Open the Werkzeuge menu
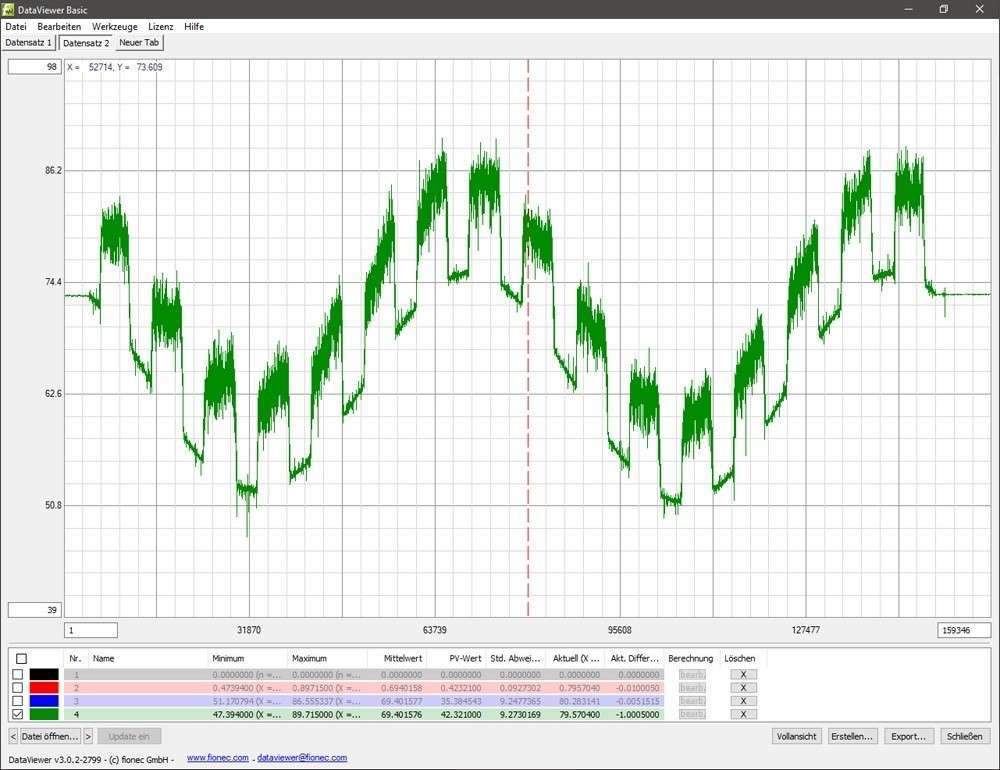1000x770 pixels. pyautogui.click(x=114, y=26)
